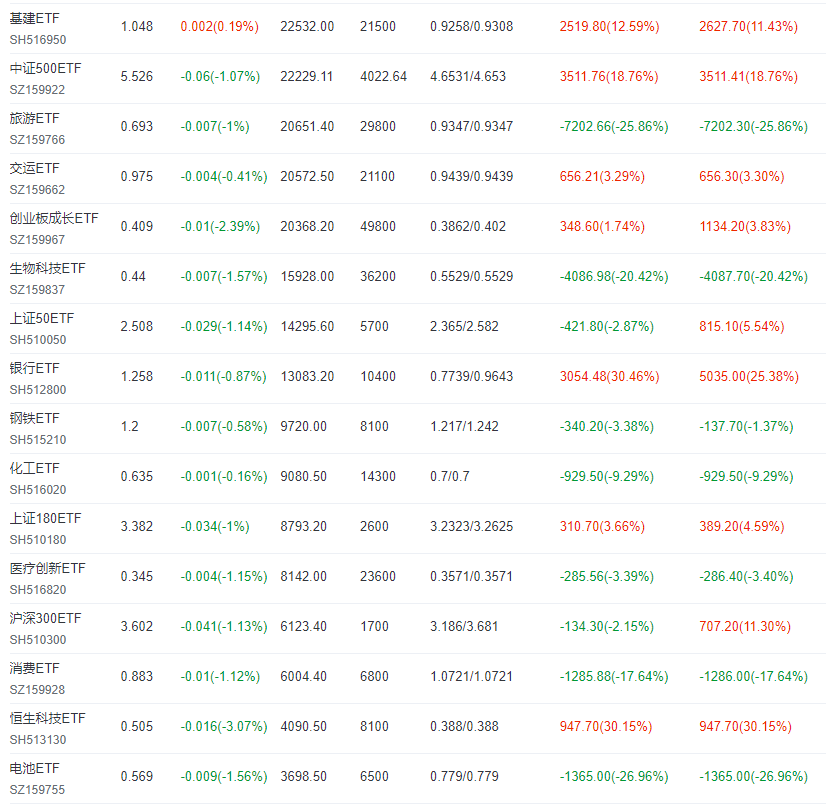Select the 上证50ETF name
The width and height of the screenshot is (826, 806).
(x=42, y=319)
